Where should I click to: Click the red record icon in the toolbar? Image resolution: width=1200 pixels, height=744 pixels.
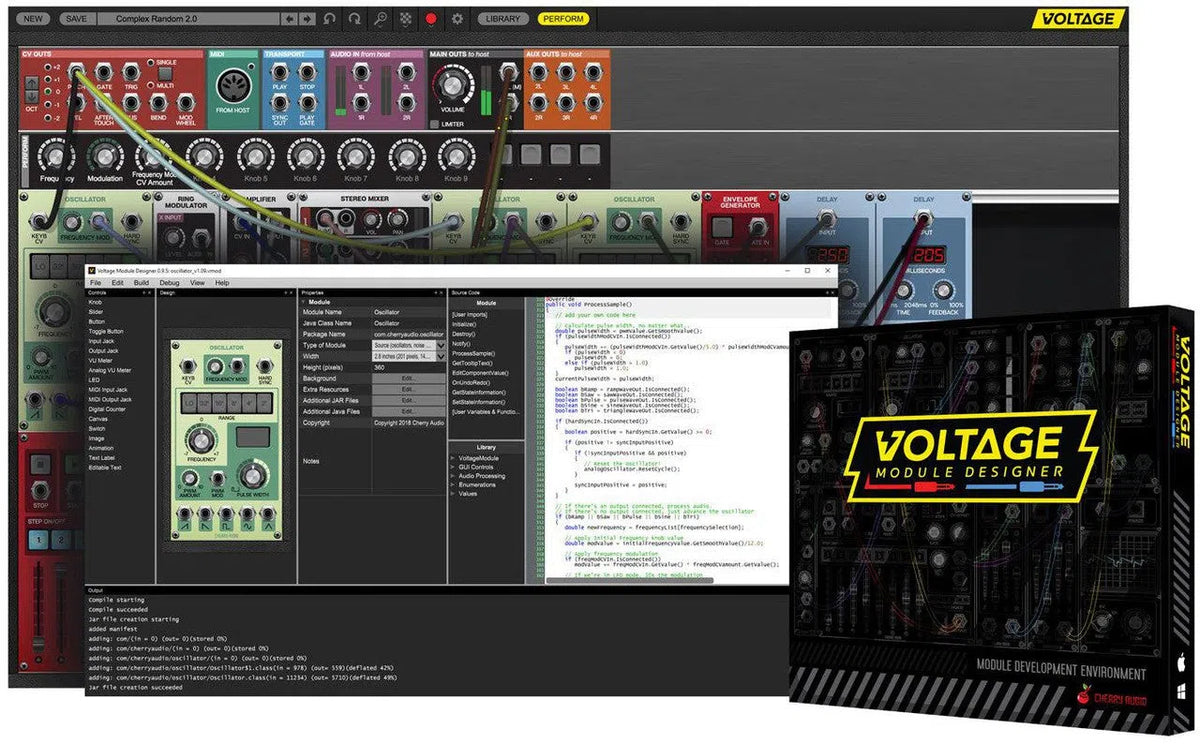[x=431, y=18]
